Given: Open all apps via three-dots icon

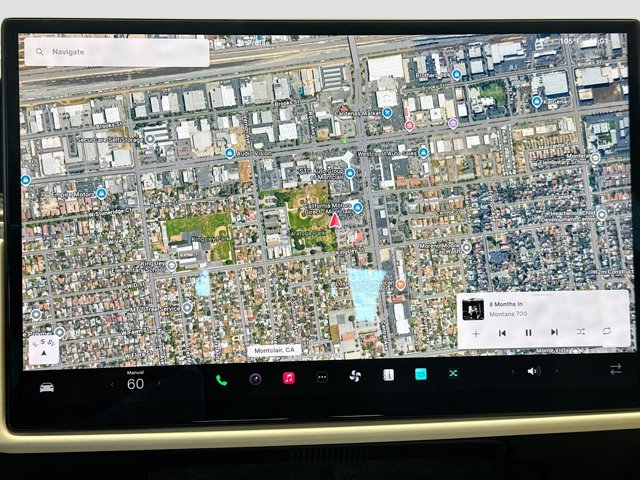Looking at the screenshot, I should (x=322, y=377).
